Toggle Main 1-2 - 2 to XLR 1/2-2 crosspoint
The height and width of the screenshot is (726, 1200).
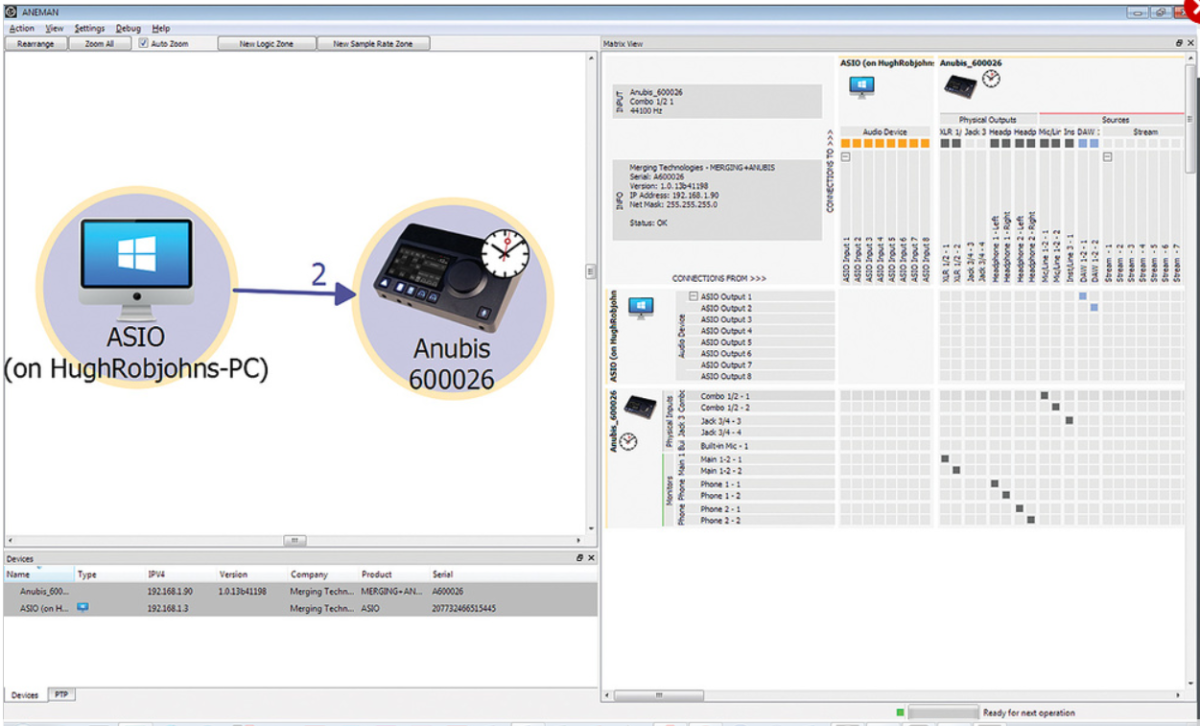click(957, 470)
